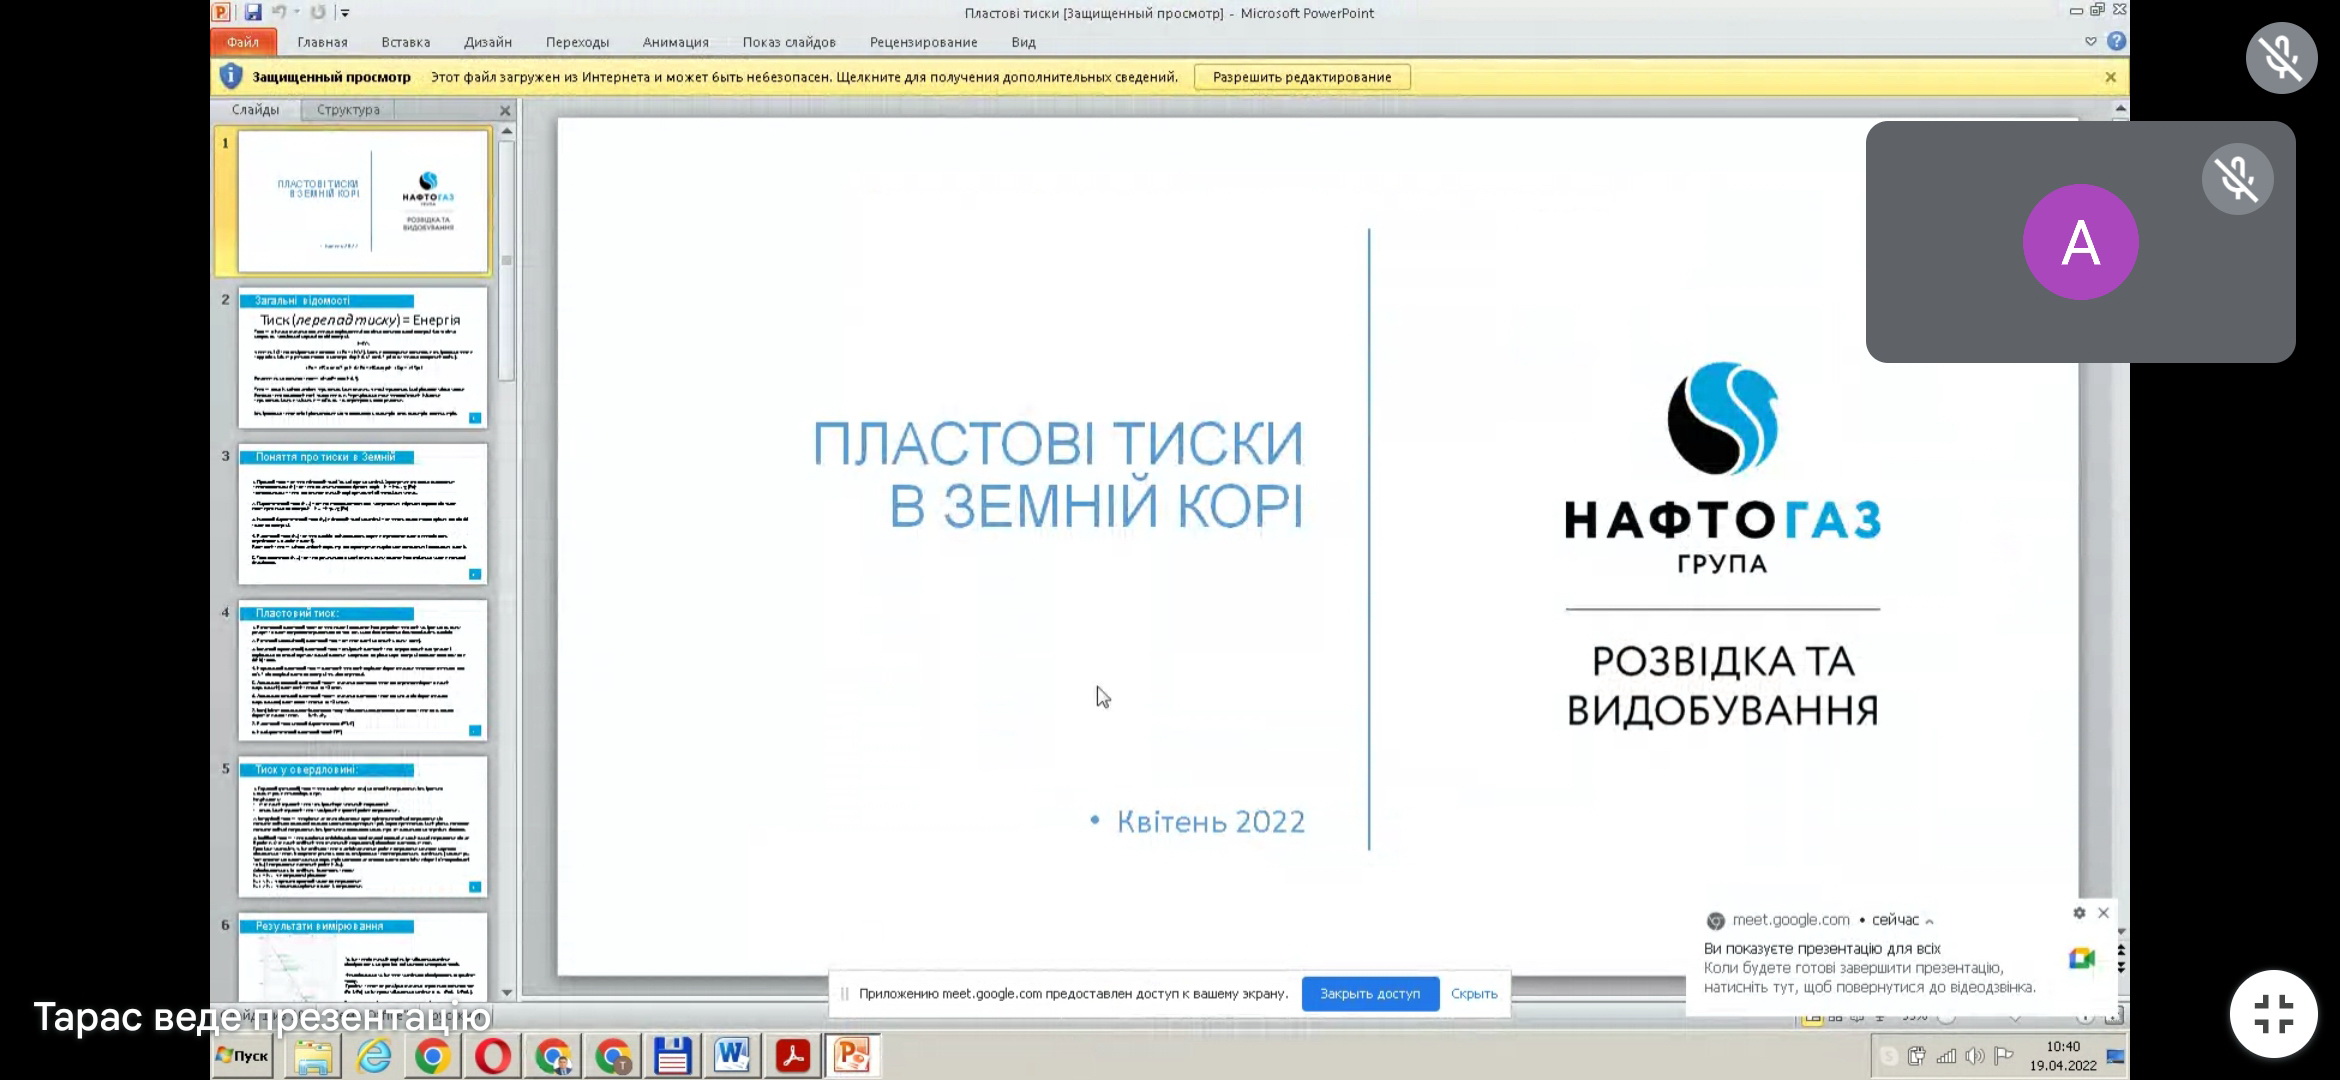This screenshot has width=2340, height=1080.
Task: Exit full screen with the collapse button
Action: [x=2273, y=1014]
